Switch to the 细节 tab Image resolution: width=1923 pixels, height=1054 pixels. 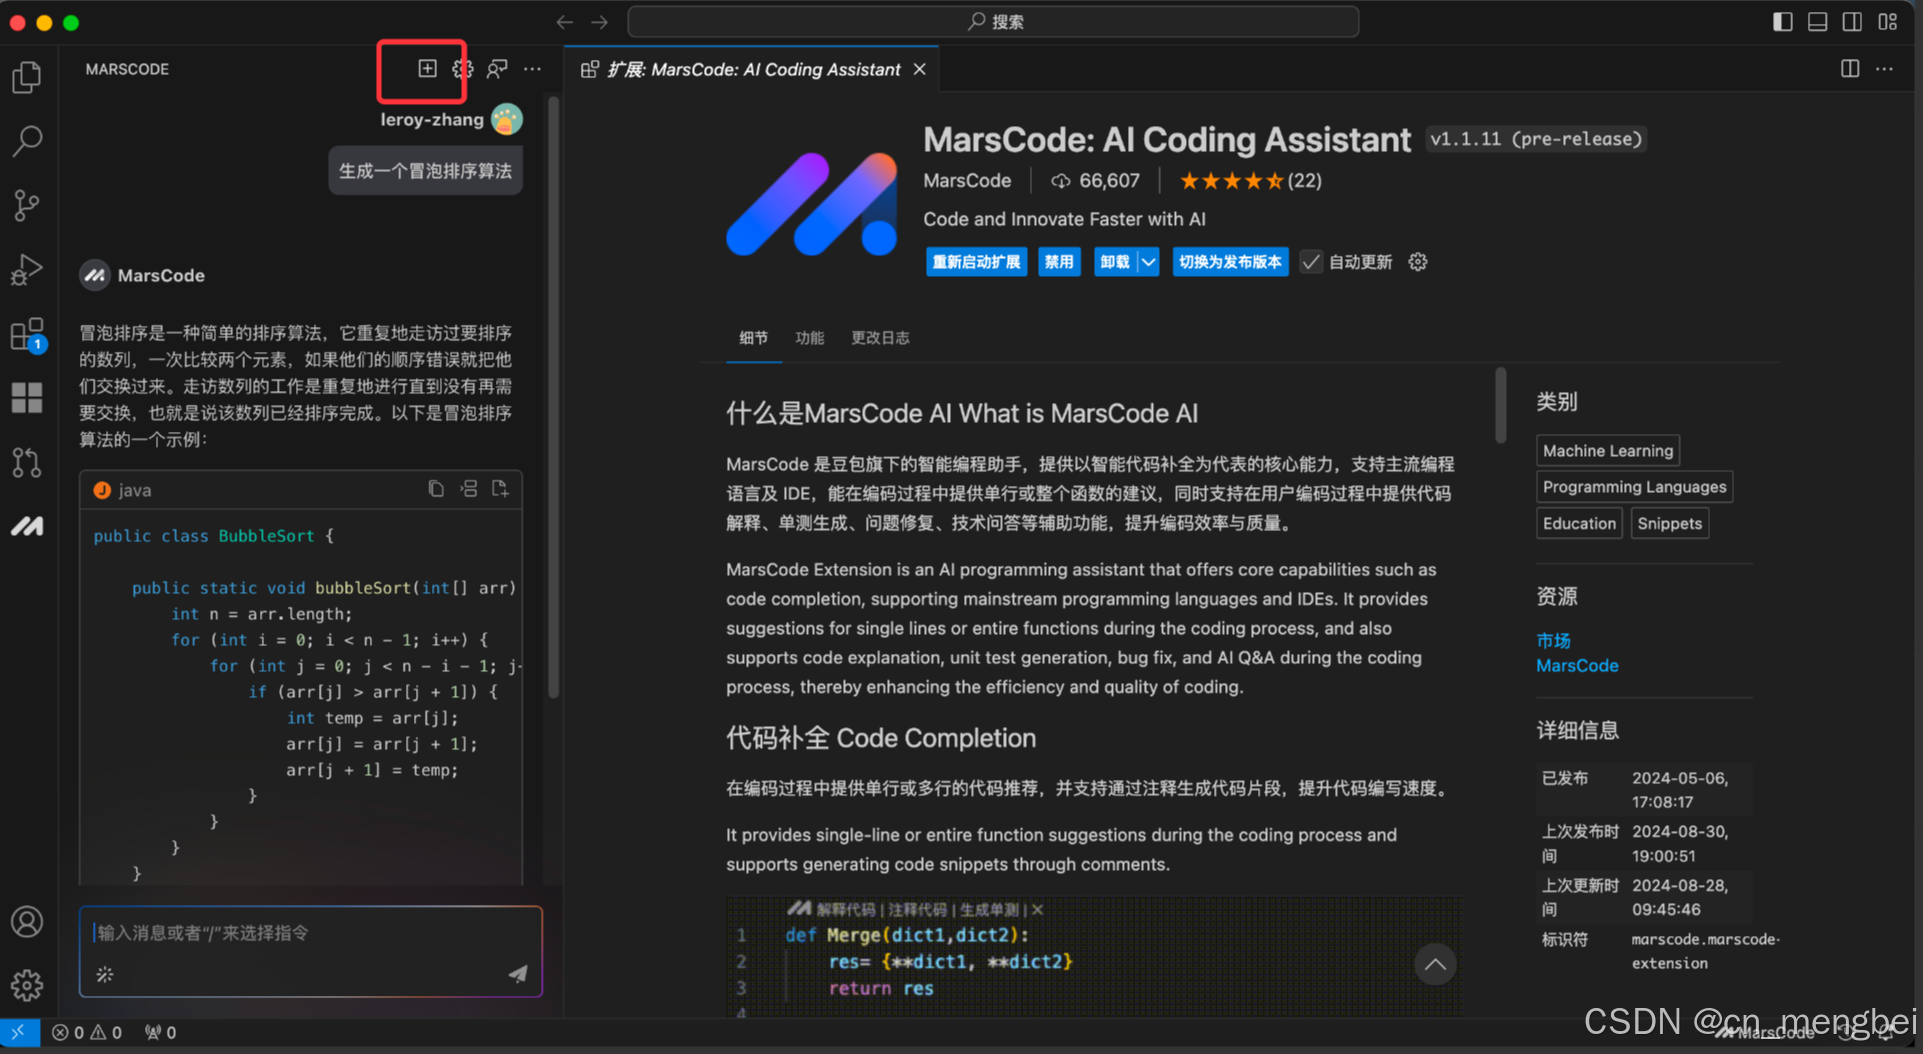click(x=753, y=338)
